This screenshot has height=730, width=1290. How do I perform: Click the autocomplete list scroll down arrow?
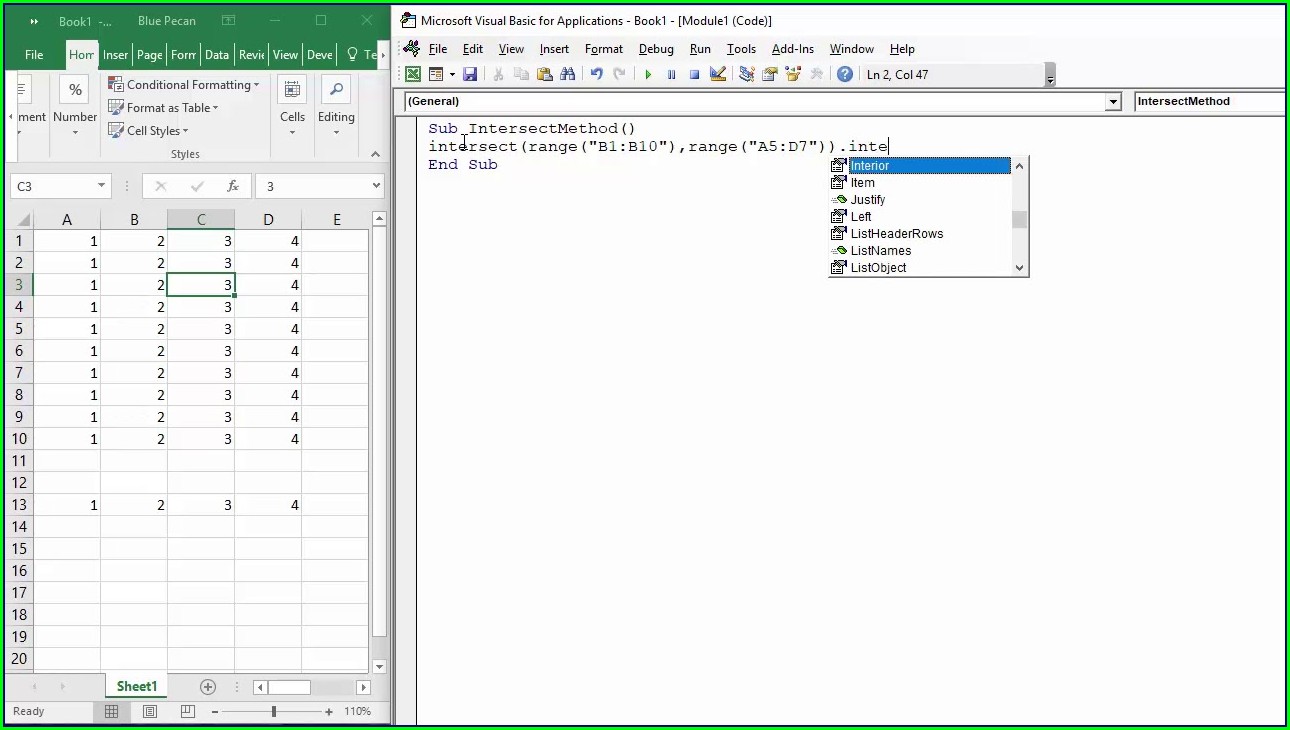tap(1019, 268)
